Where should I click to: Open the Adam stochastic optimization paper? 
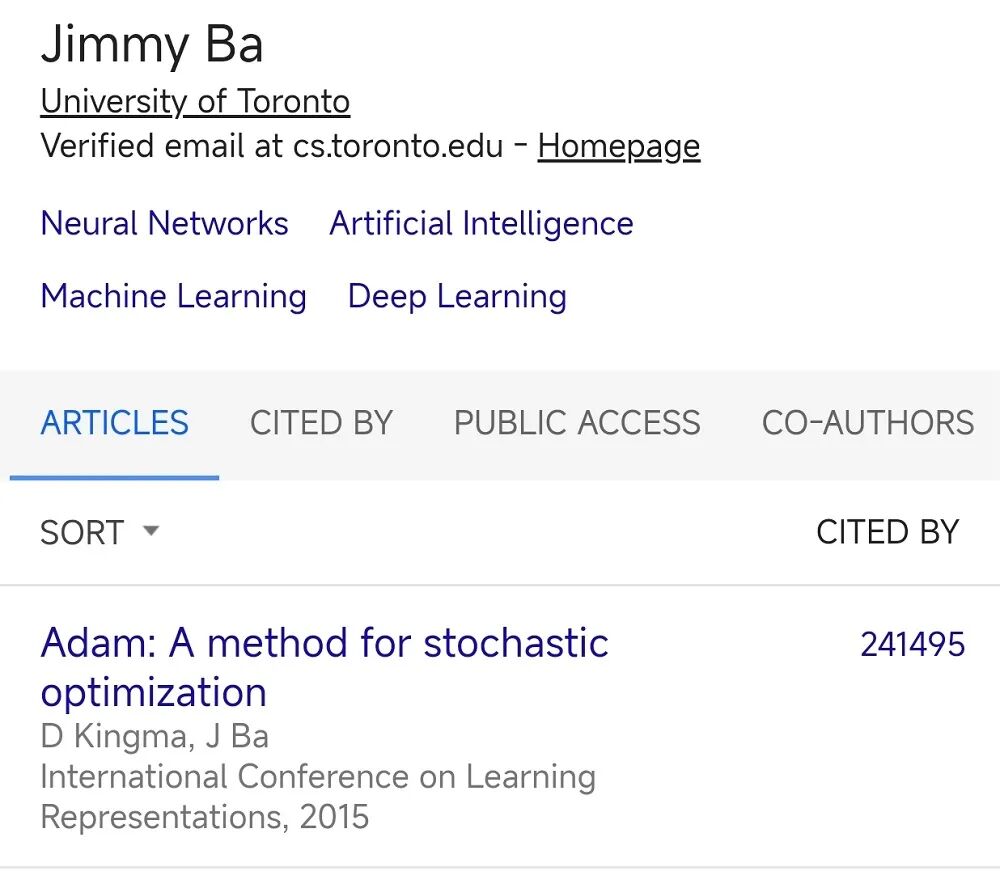324,665
